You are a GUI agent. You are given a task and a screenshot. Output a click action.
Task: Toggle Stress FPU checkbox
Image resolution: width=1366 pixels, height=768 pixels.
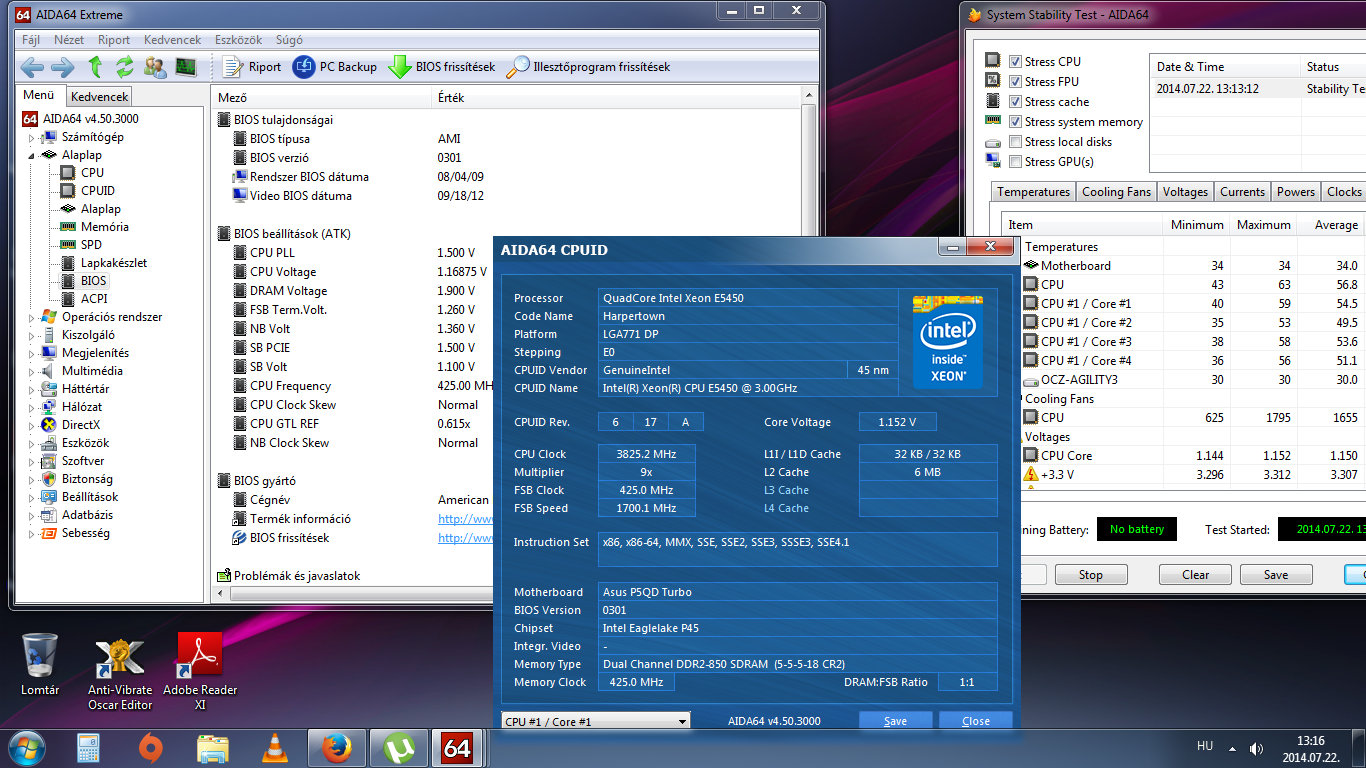(1016, 82)
